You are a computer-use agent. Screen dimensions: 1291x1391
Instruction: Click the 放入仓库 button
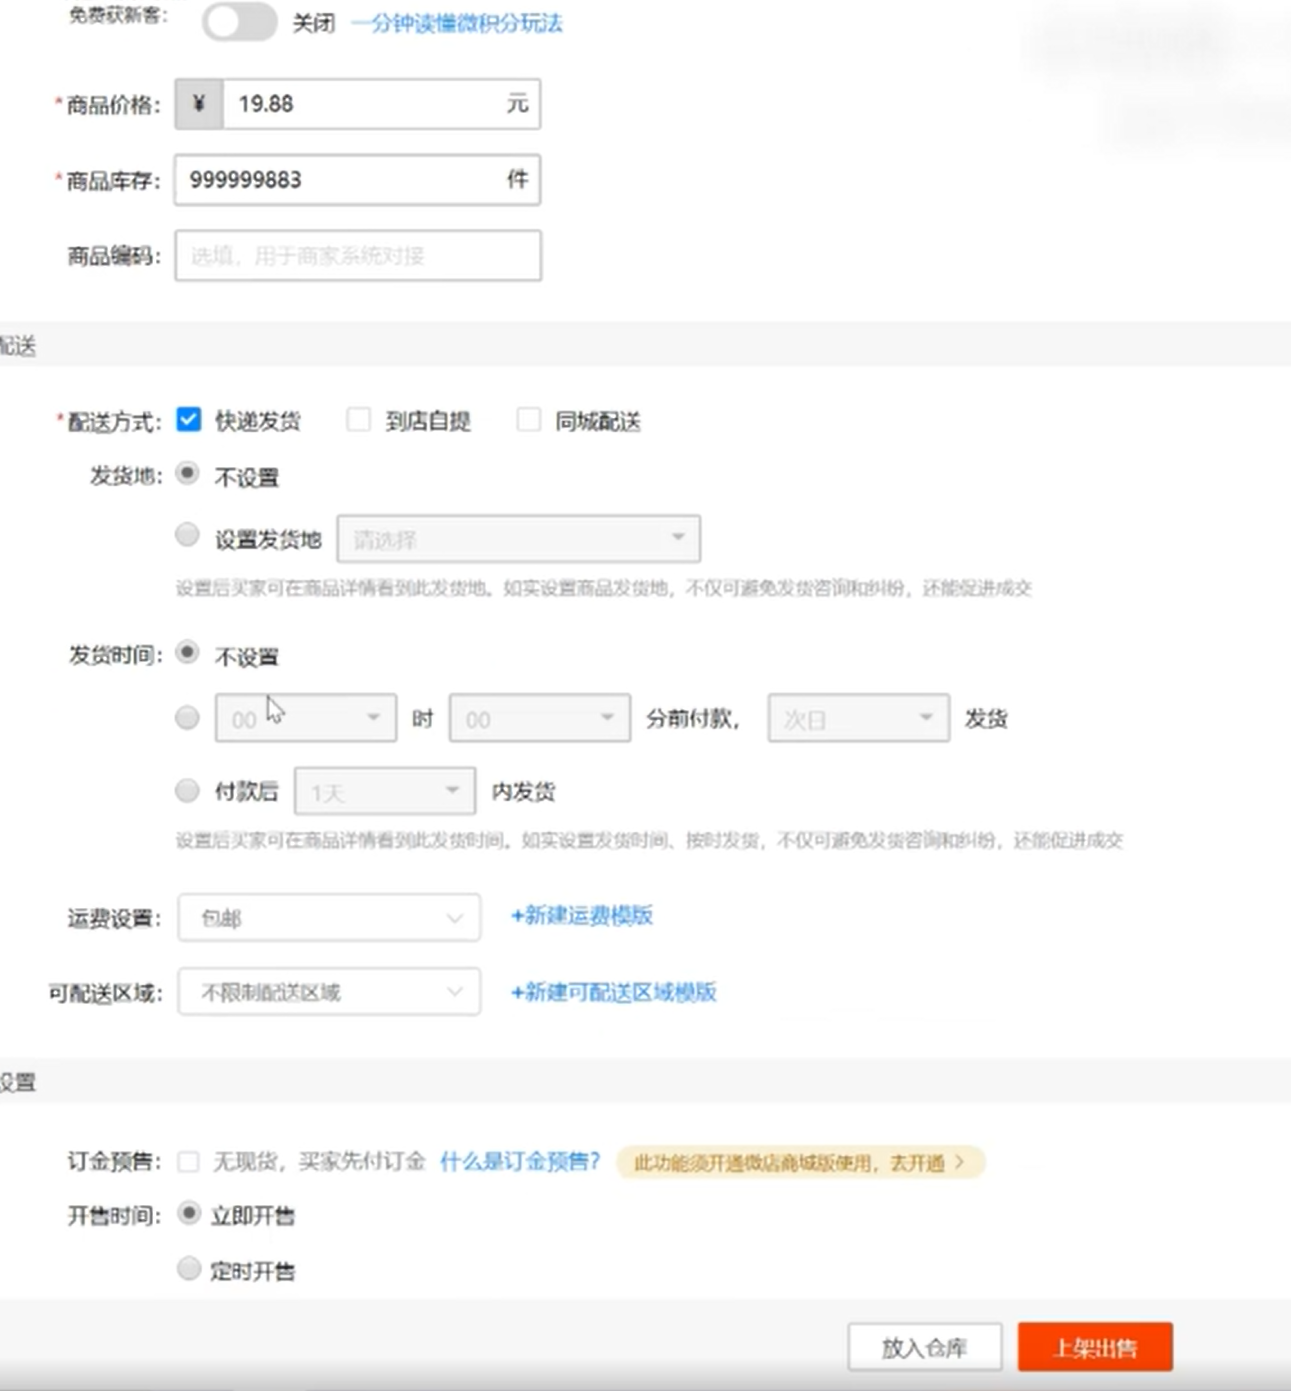924,1347
